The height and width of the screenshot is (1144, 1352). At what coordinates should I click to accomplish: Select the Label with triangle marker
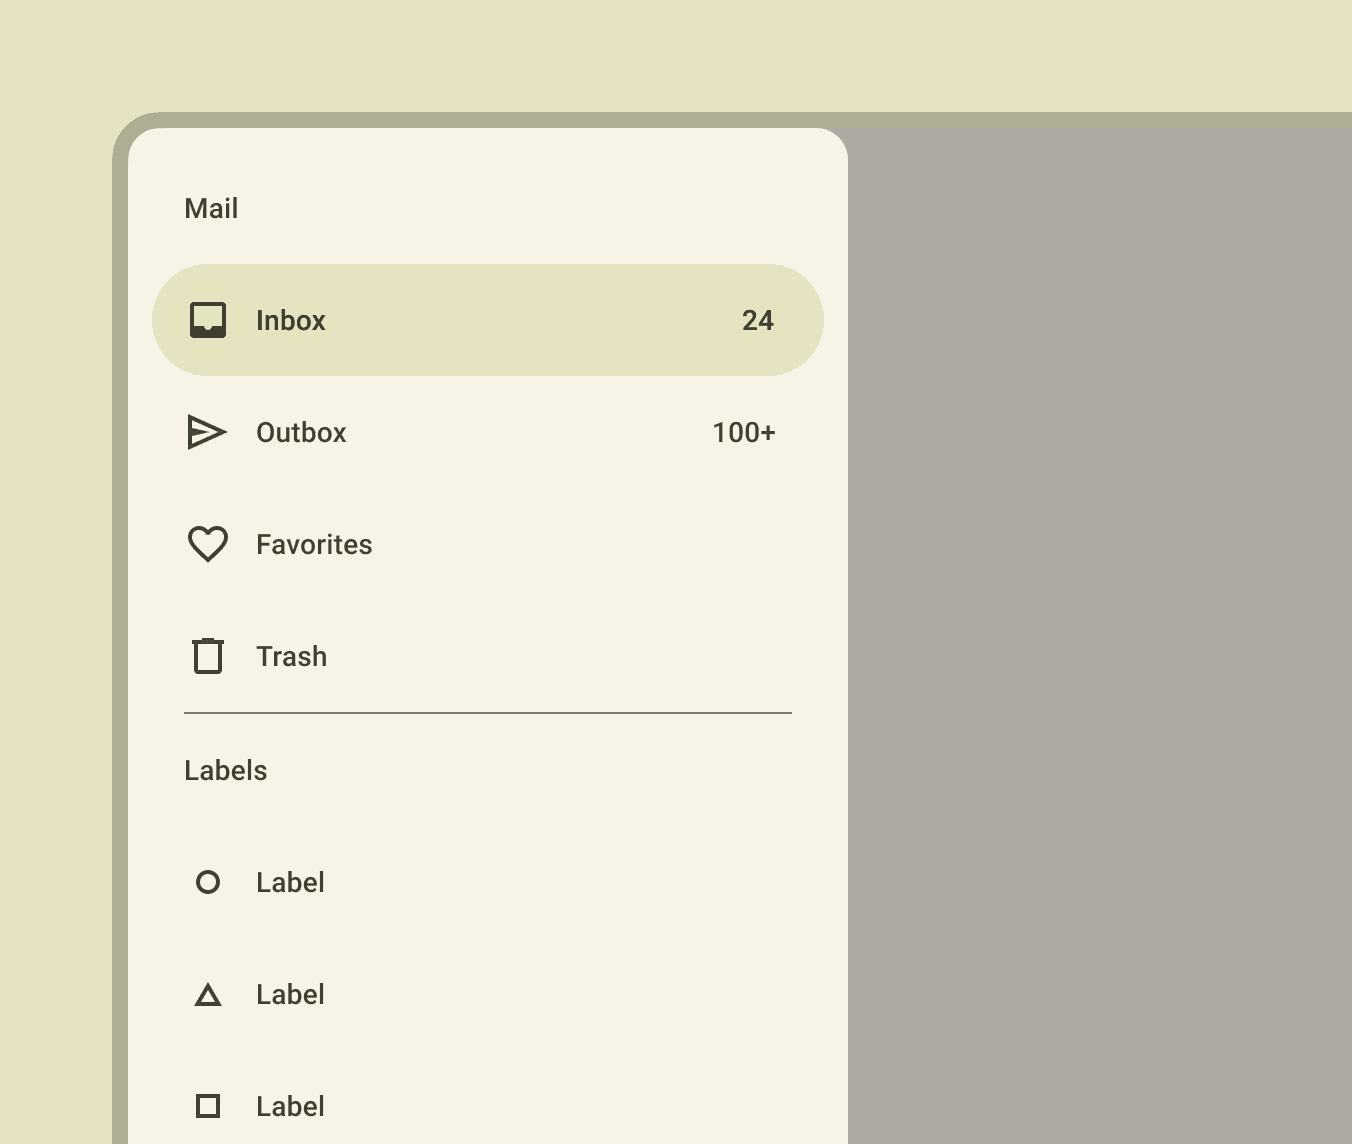coord(488,994)
